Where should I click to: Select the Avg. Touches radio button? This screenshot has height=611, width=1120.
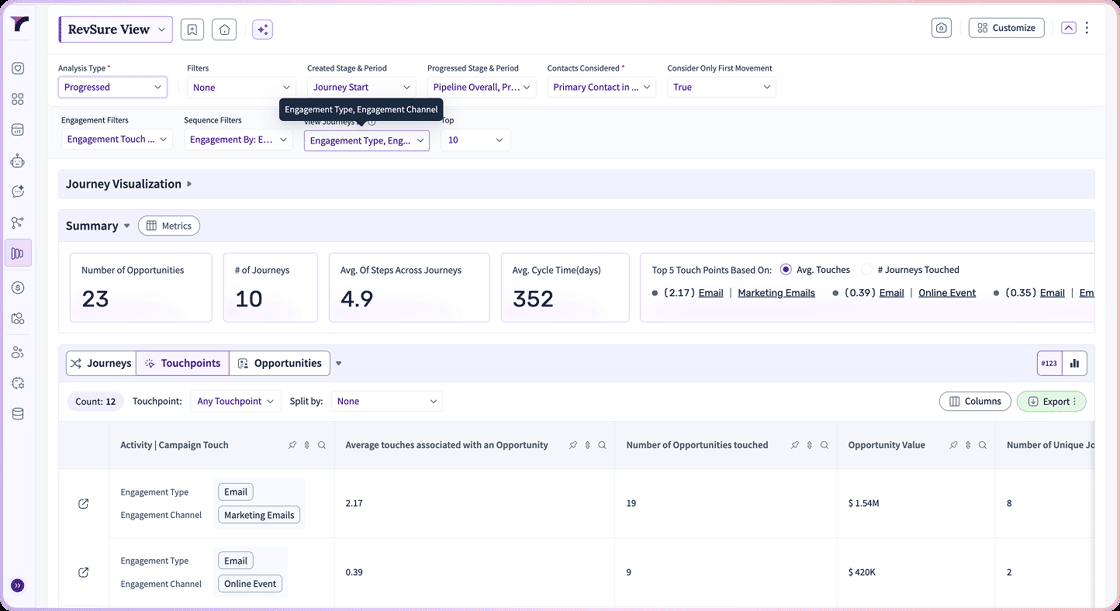click(786, 269)
